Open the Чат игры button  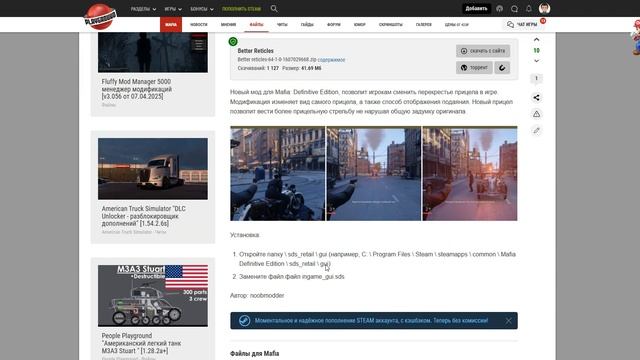pyautogui.click(x=522, y=25)
